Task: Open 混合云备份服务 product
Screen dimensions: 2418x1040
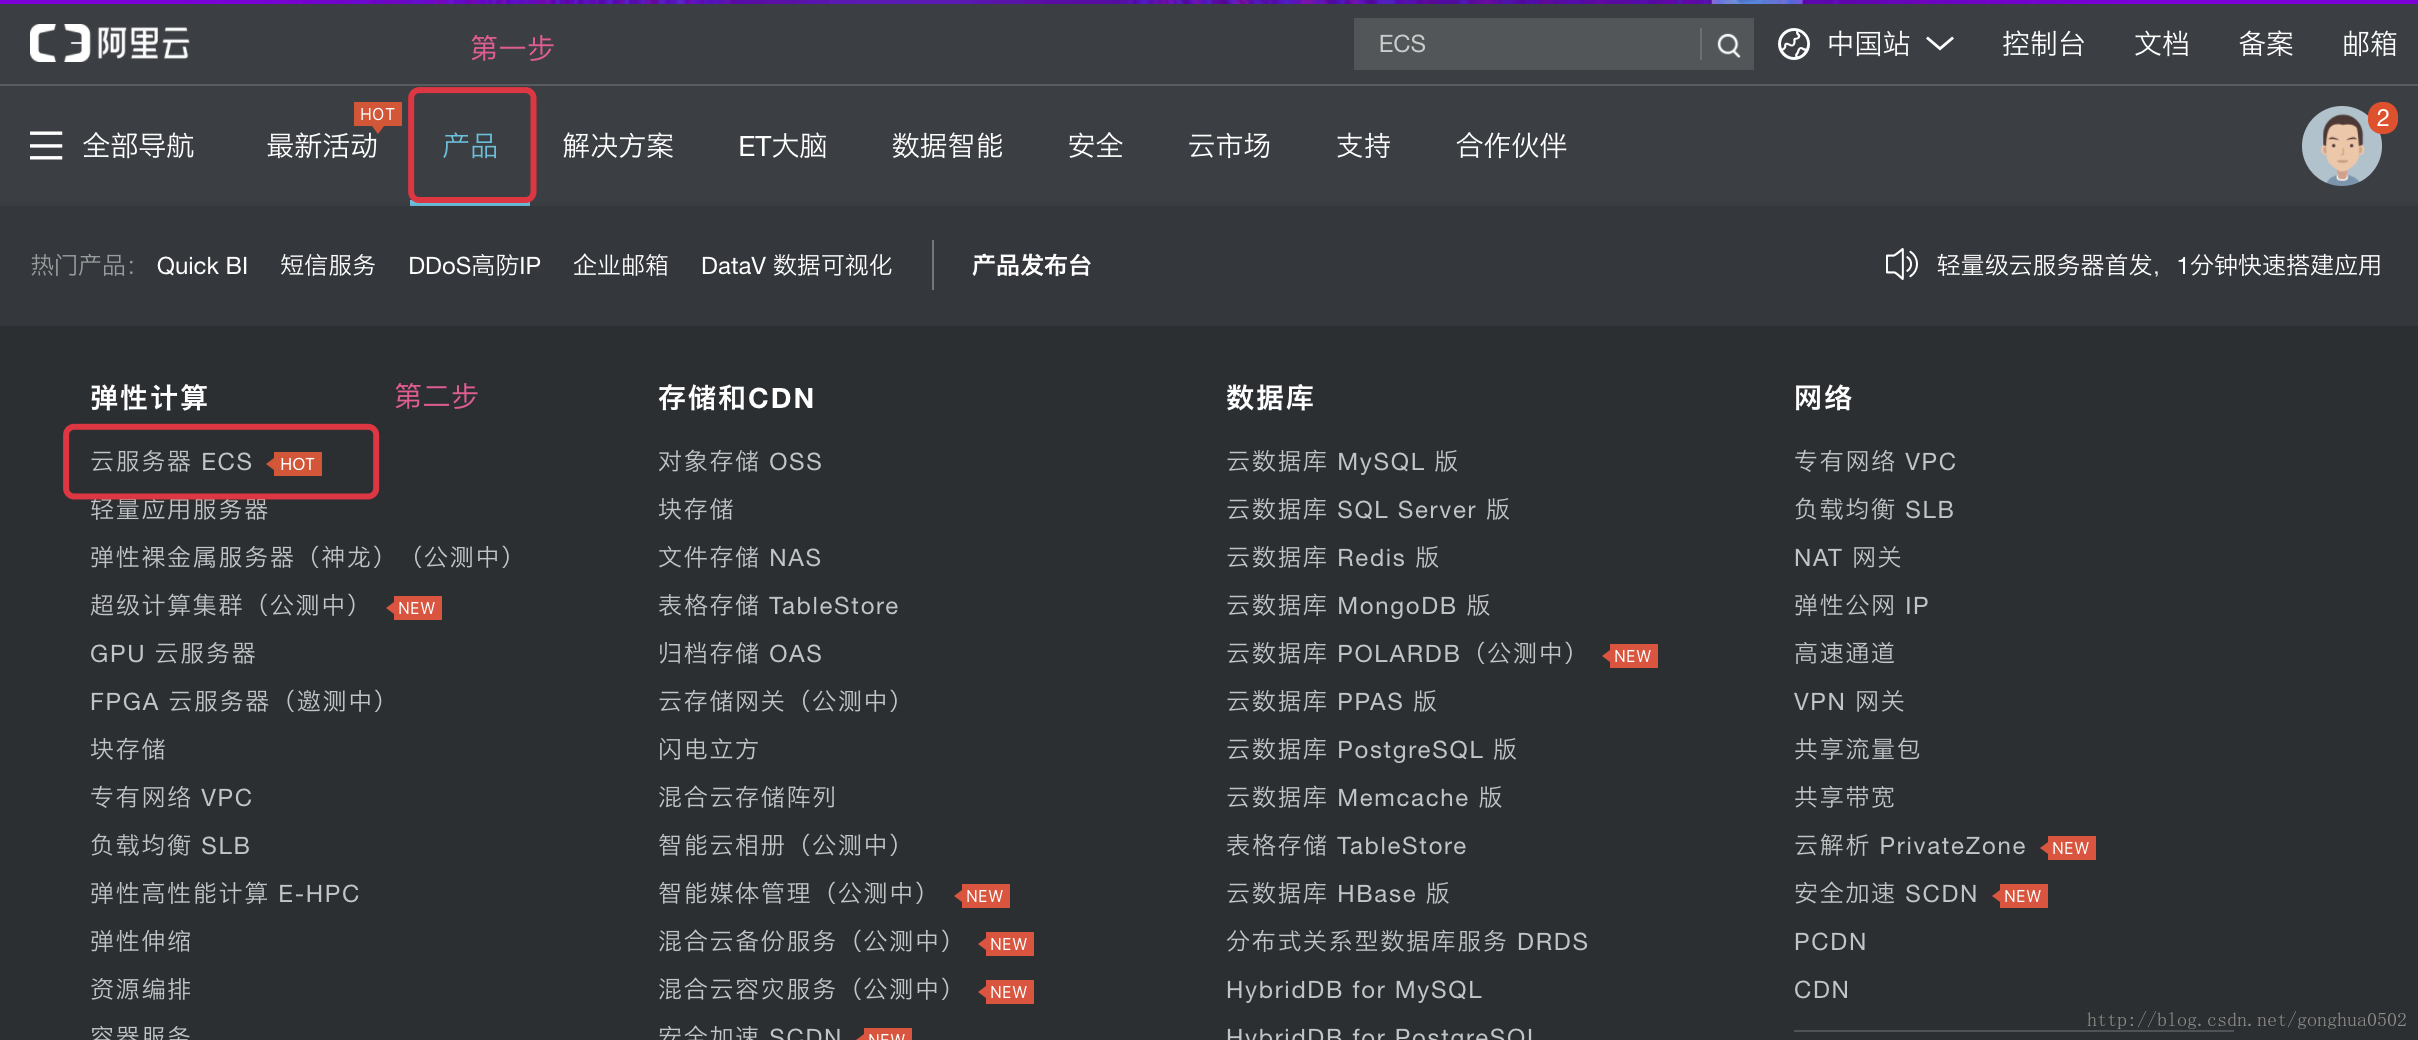Action: pyautogui.click(x=809, y=941)
